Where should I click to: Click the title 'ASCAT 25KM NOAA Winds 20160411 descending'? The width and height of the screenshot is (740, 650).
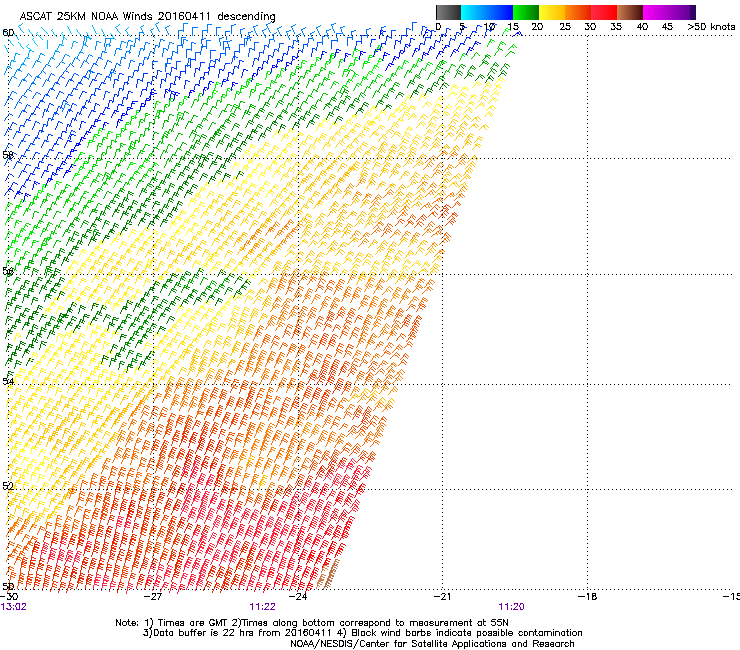tap(147, 16)
